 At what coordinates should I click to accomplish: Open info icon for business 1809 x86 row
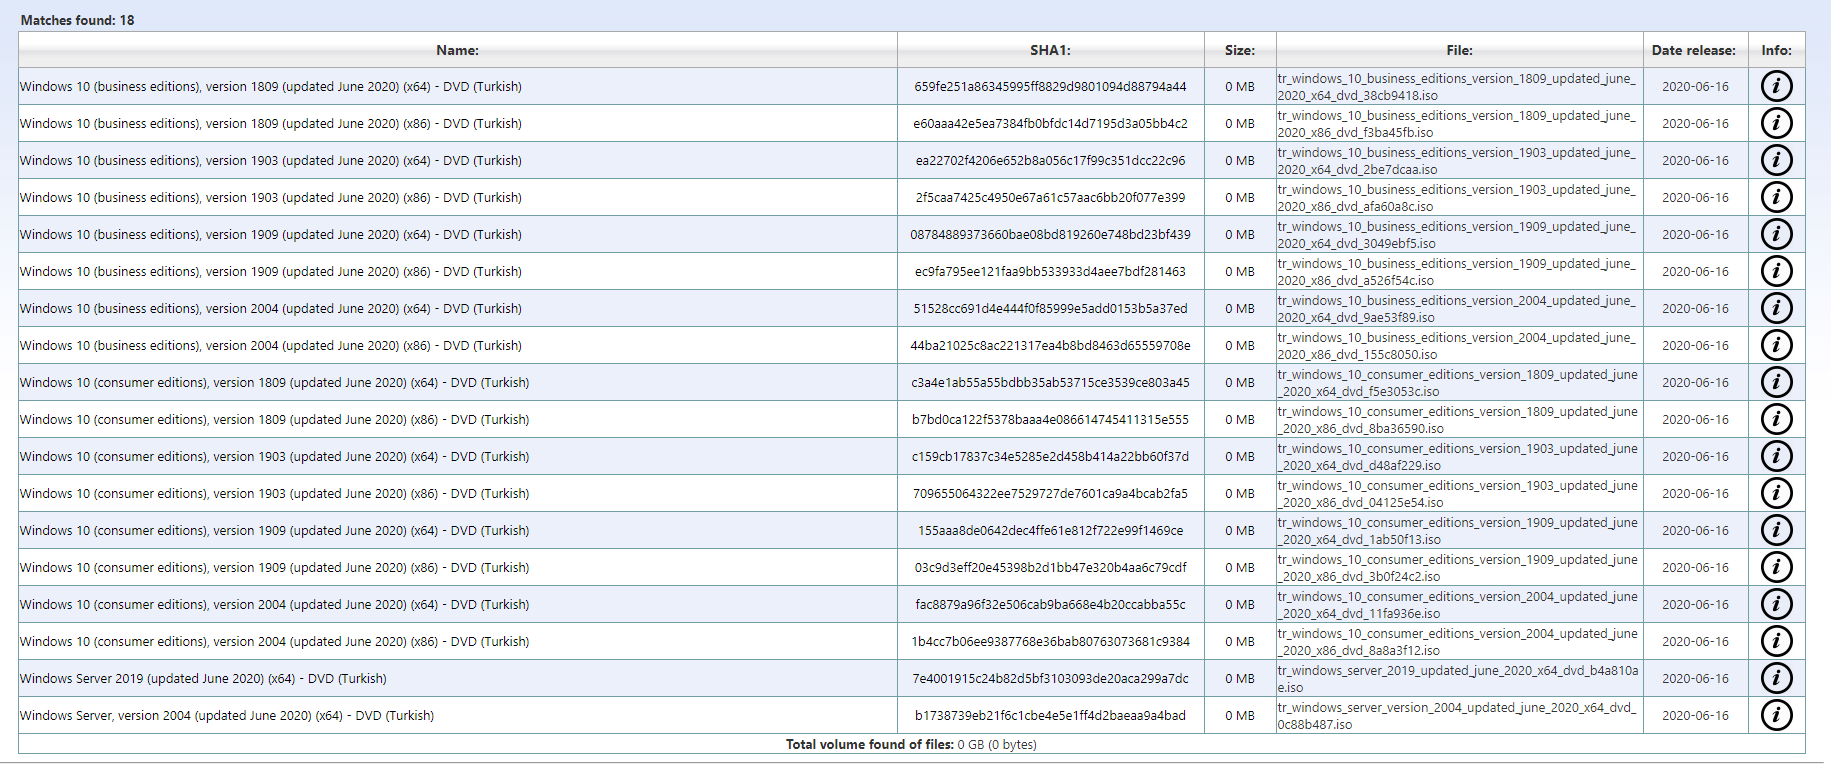pyautogui.click(x=1776, y=123)
